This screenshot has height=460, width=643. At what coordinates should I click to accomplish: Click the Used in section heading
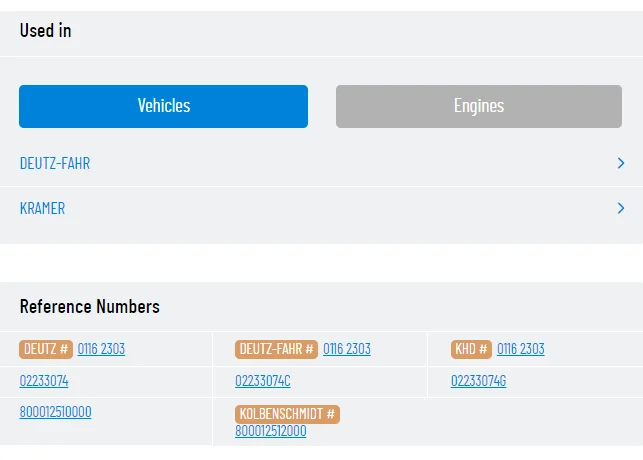coord(46,30)
